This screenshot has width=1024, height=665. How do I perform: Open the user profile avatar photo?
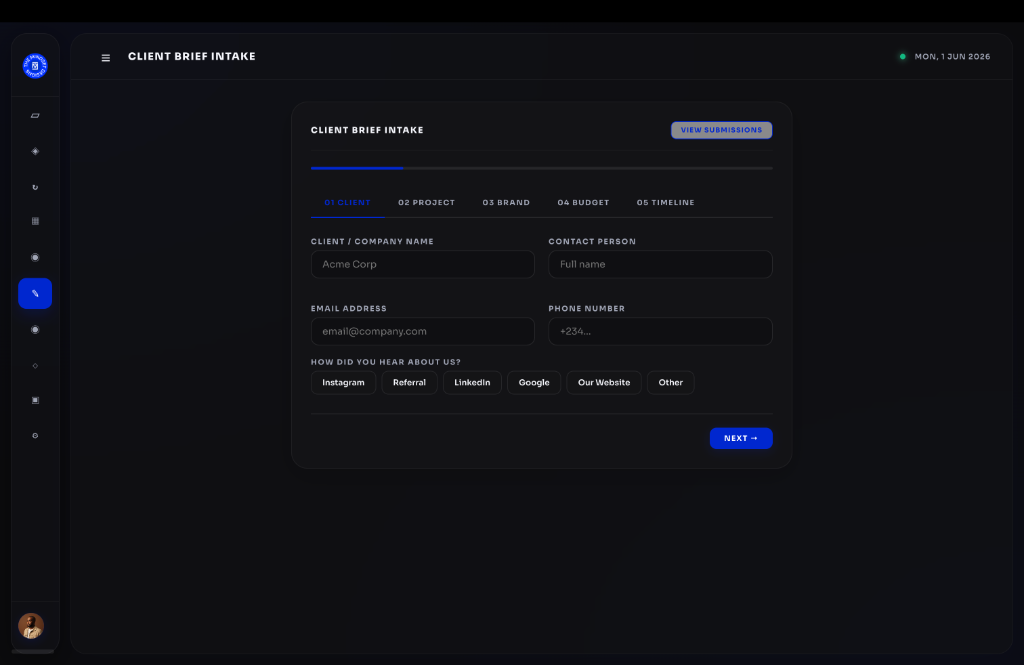coord(31,626)
